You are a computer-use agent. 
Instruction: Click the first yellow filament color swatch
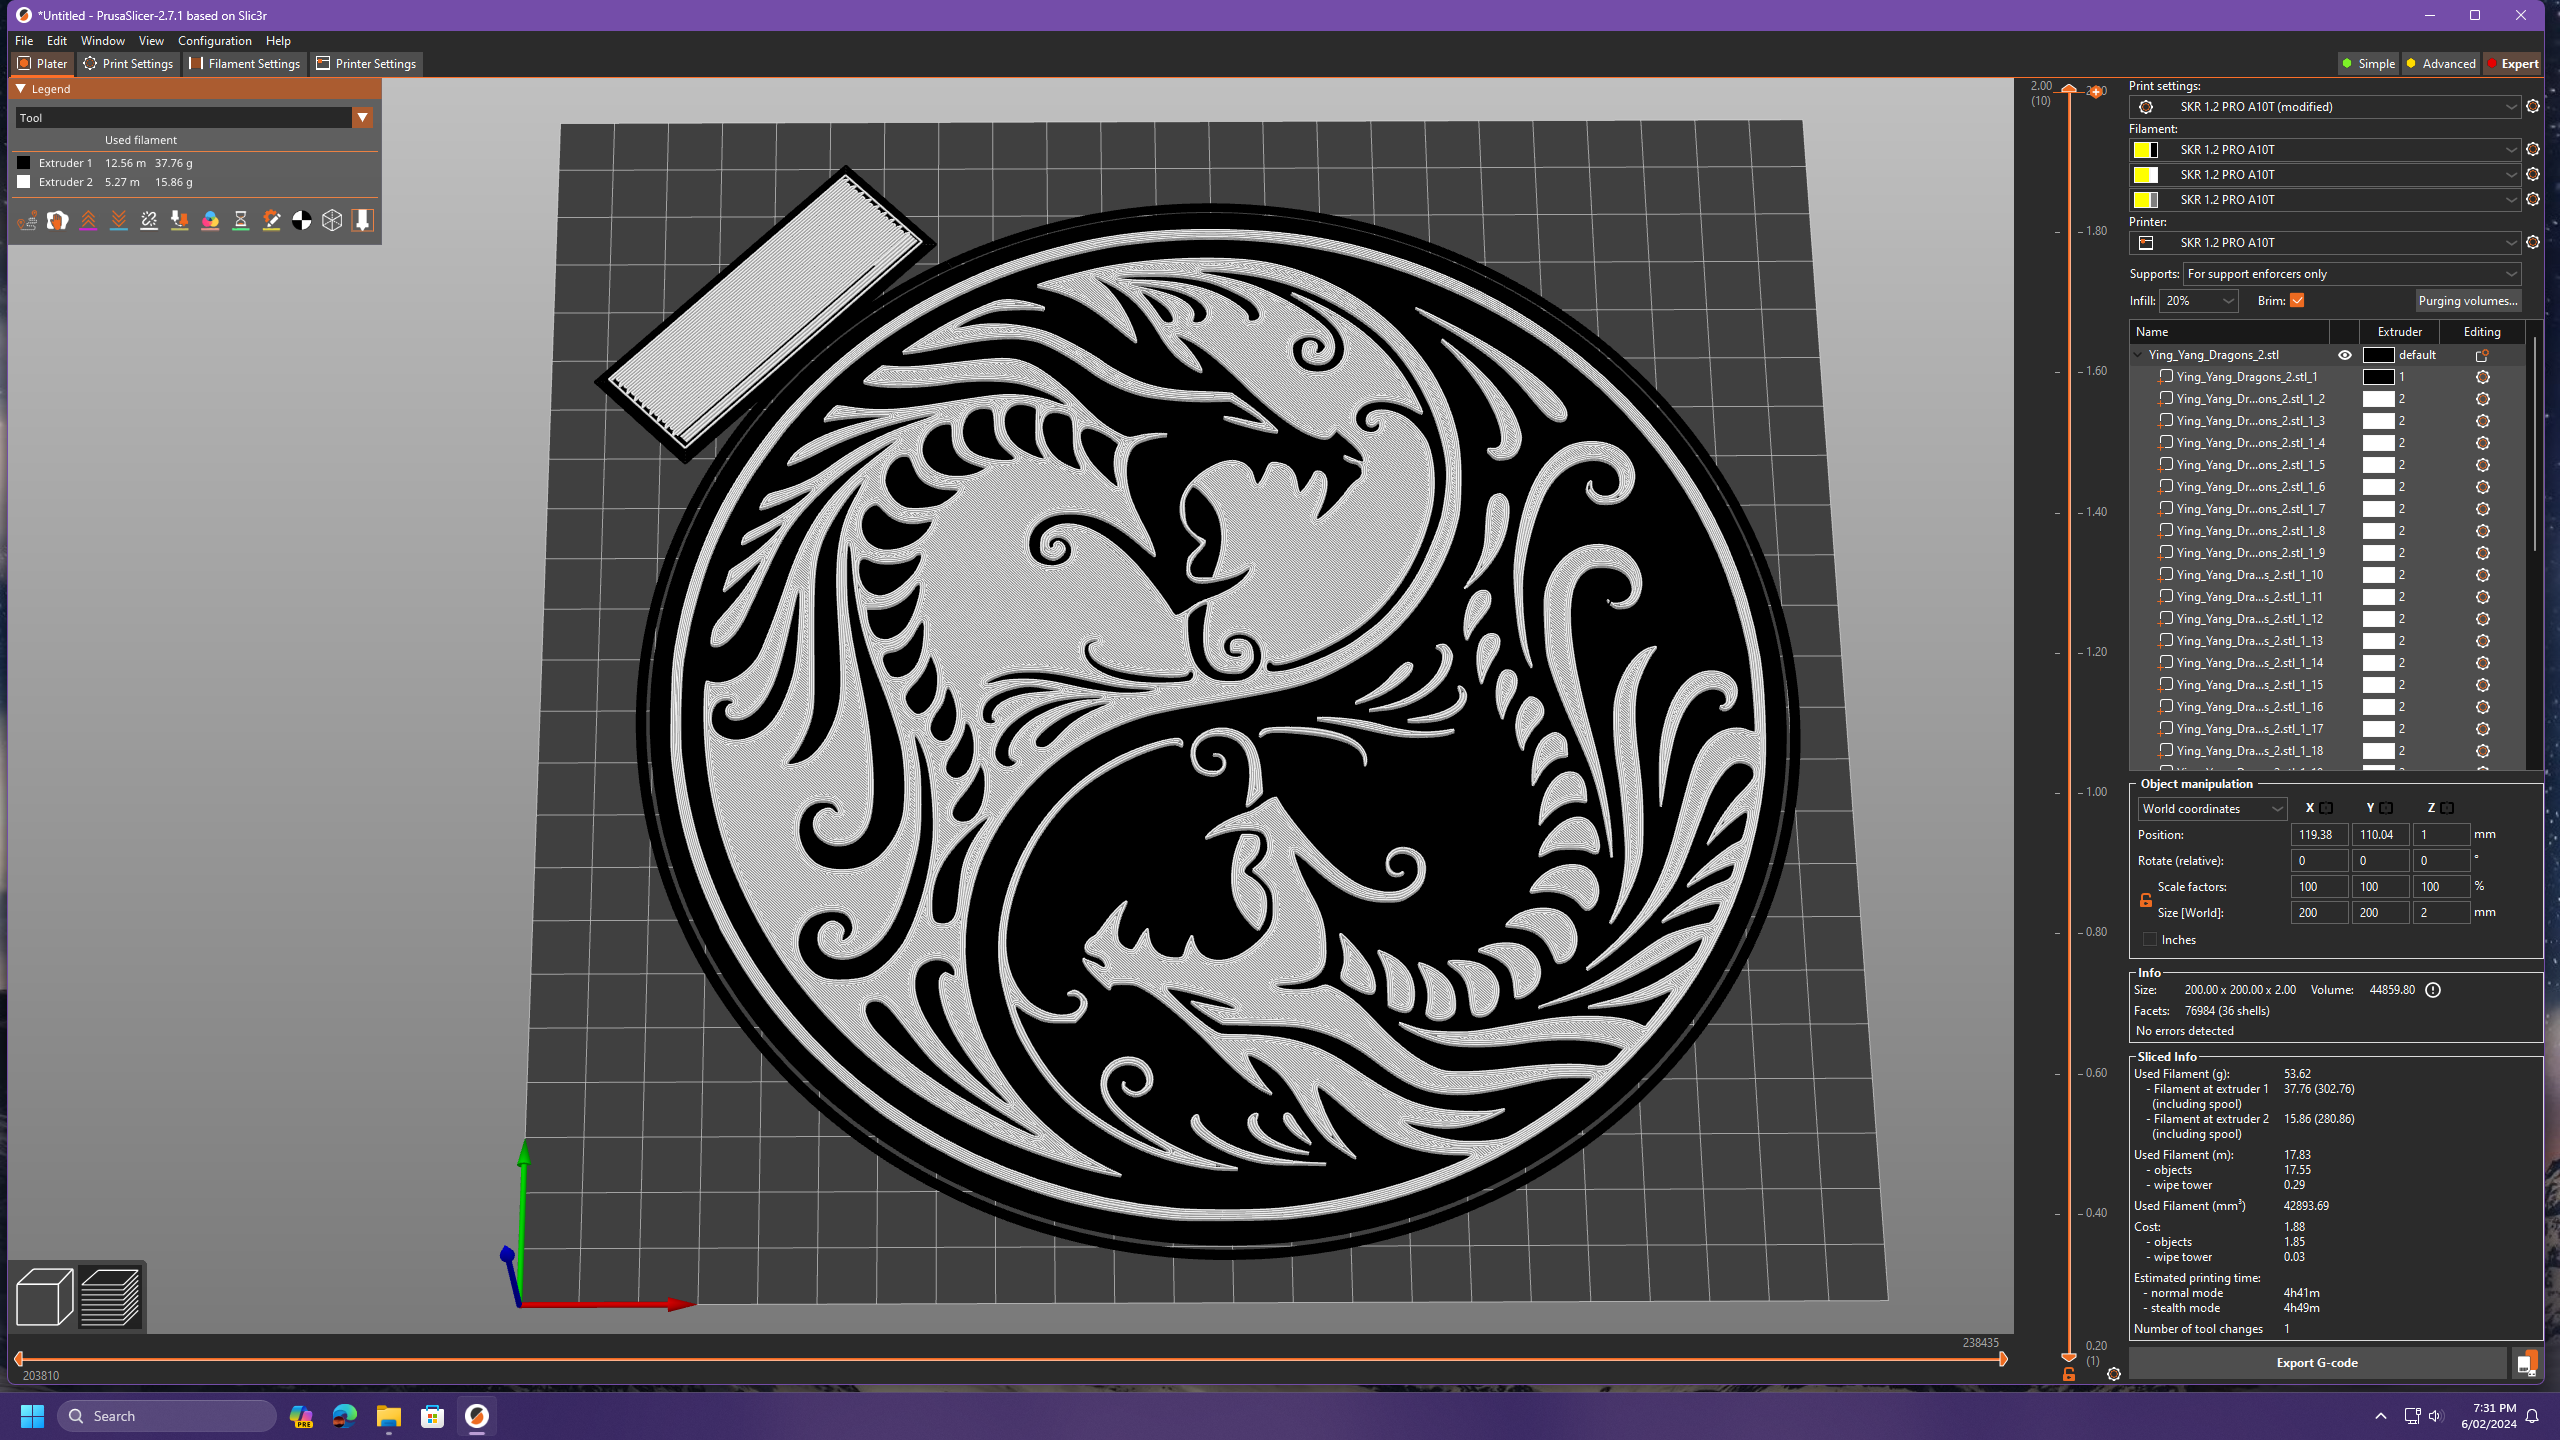click(x=2144, y=150)
